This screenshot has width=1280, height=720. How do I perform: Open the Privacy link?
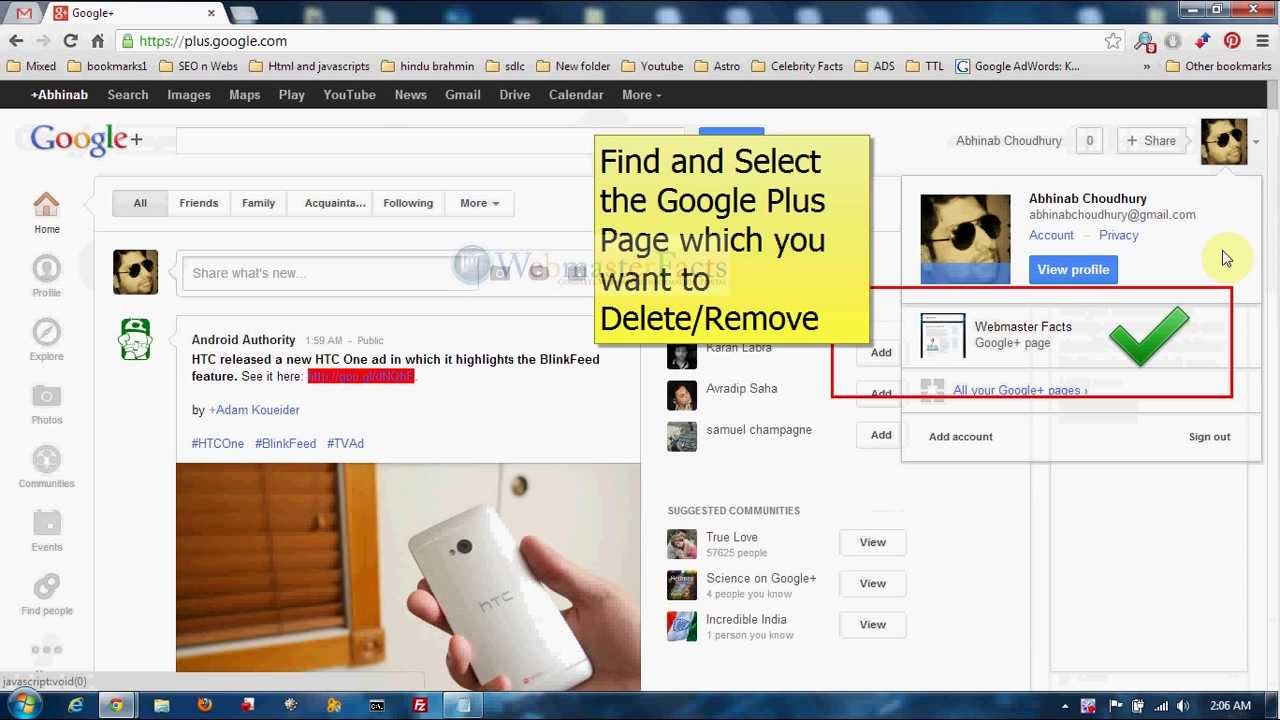pos(1118,235)
